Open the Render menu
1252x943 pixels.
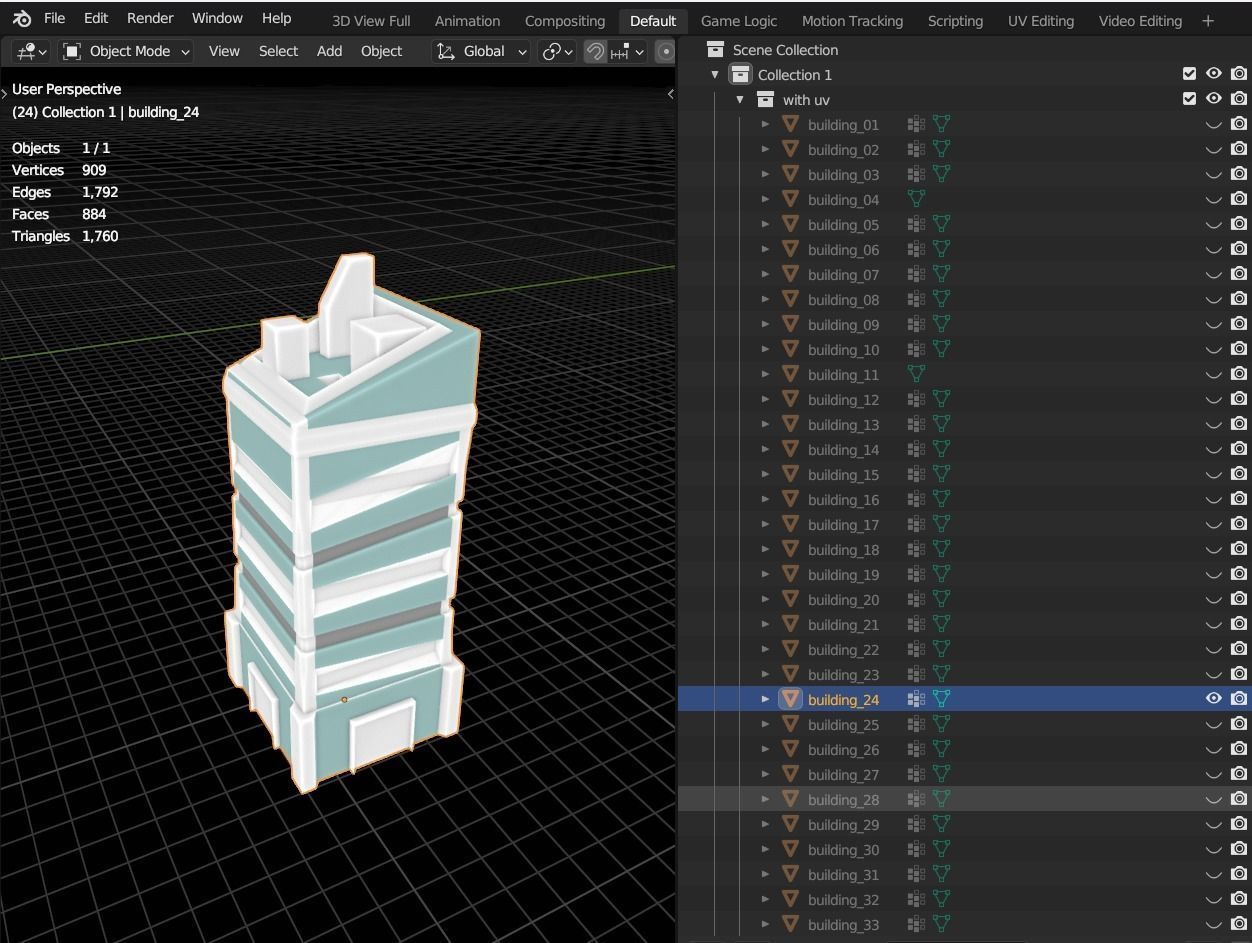[x=150, y=18]
